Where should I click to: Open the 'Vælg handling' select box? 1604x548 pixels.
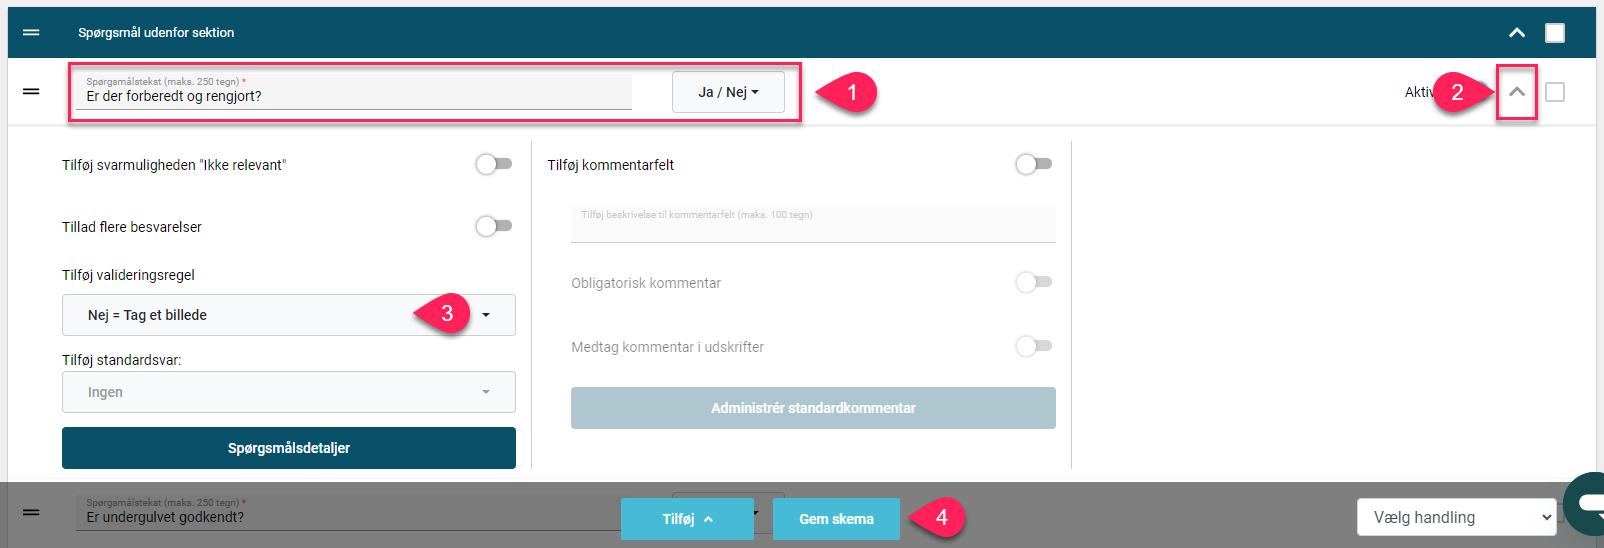(1457, 517)
